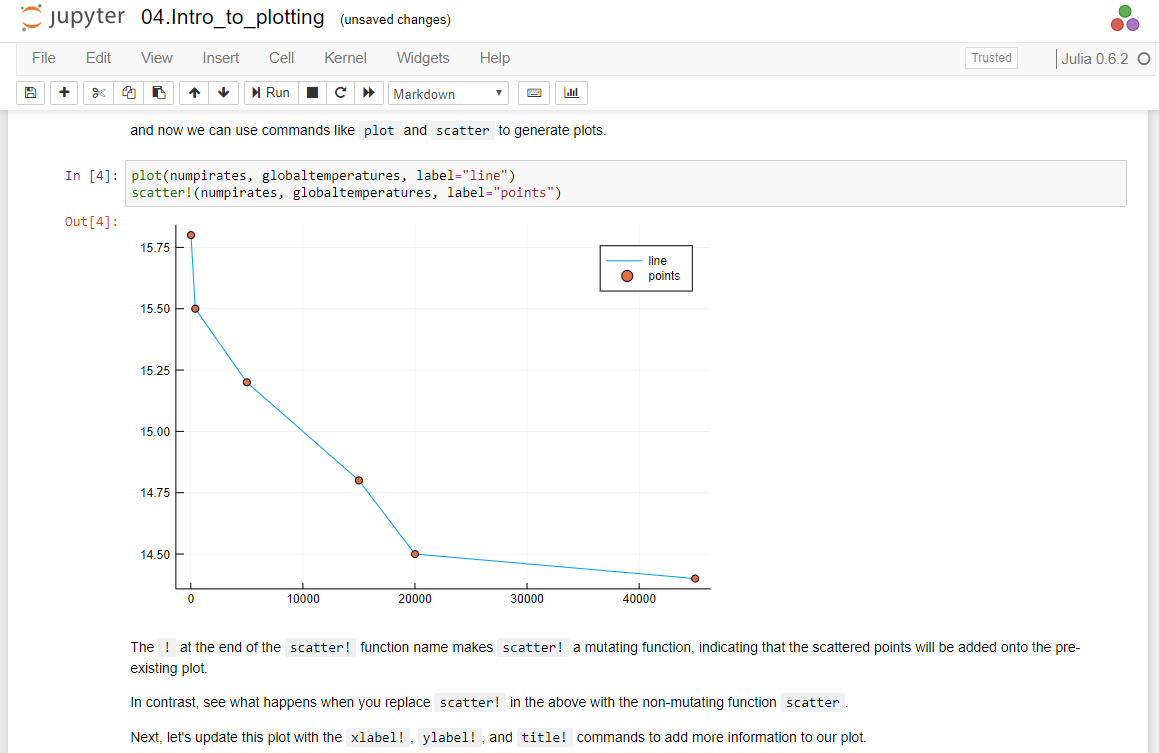The image size is (1159, 753).
Task: Move the selected cell down
Action: [x=223, y=93]
